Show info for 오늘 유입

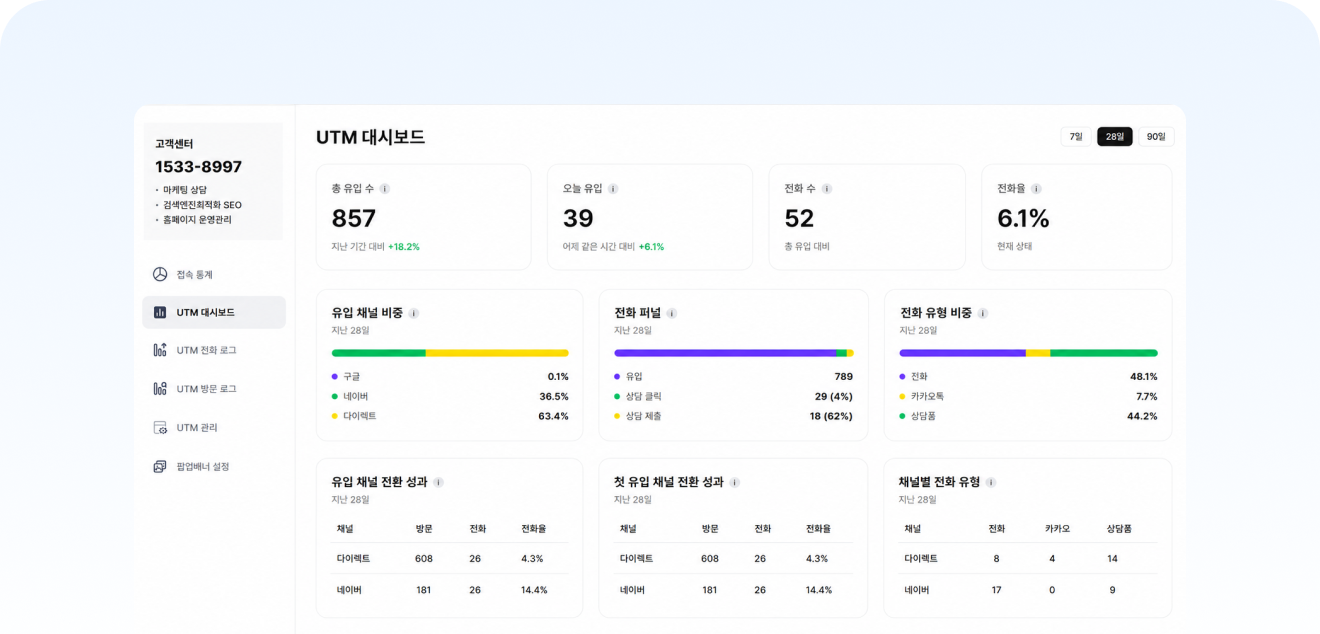613,188
